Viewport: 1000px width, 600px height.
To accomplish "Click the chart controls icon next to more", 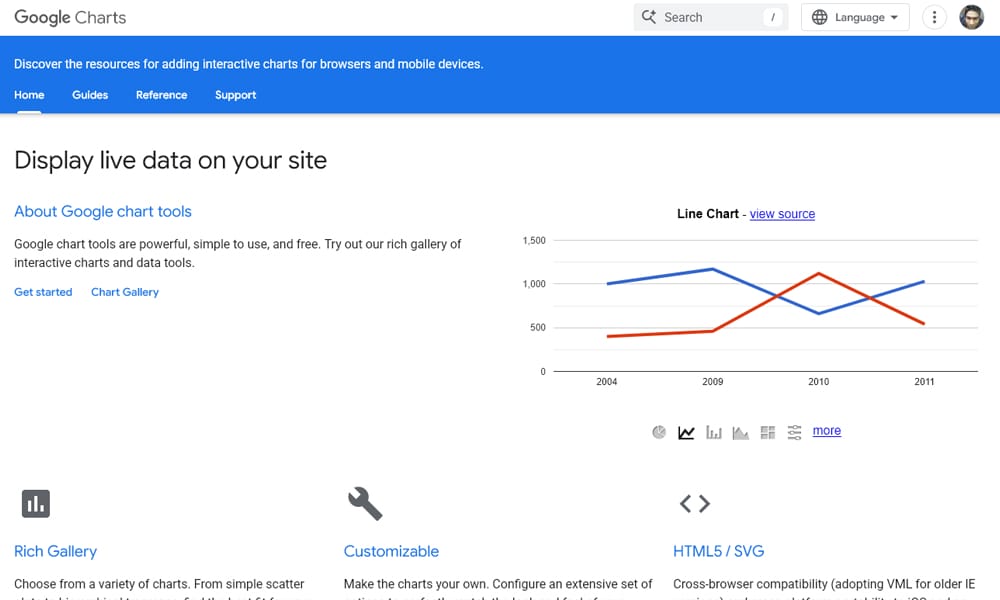I will 794,431.
